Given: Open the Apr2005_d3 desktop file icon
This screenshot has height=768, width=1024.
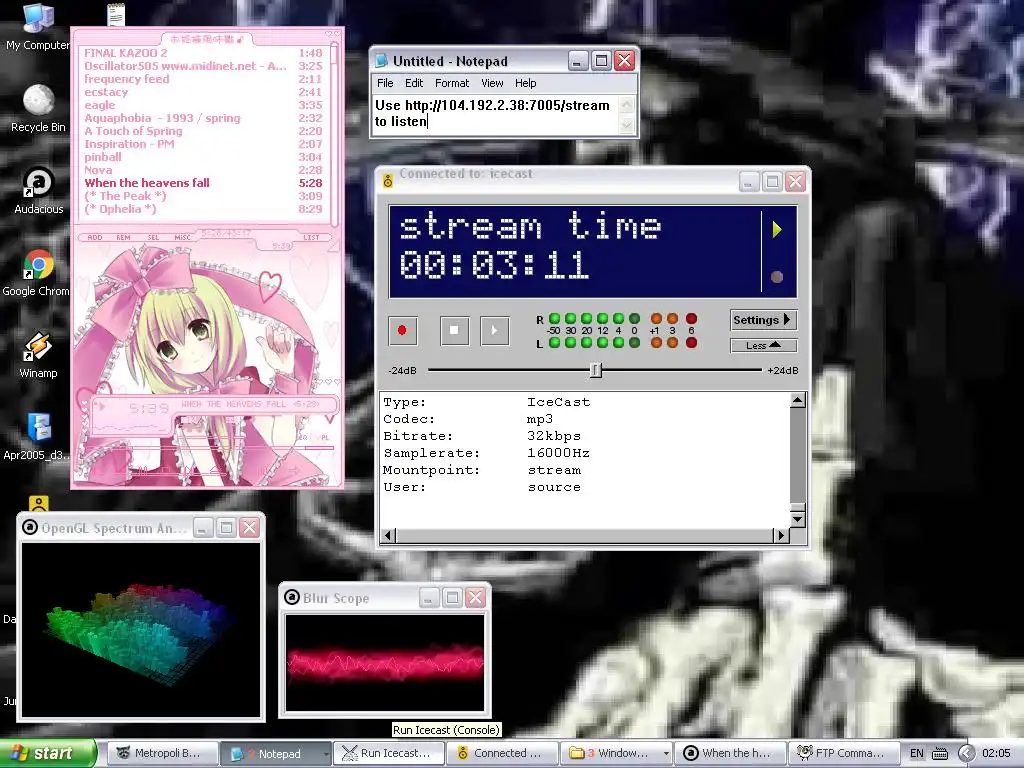Looking at the screenshot, I should (38, 437).
